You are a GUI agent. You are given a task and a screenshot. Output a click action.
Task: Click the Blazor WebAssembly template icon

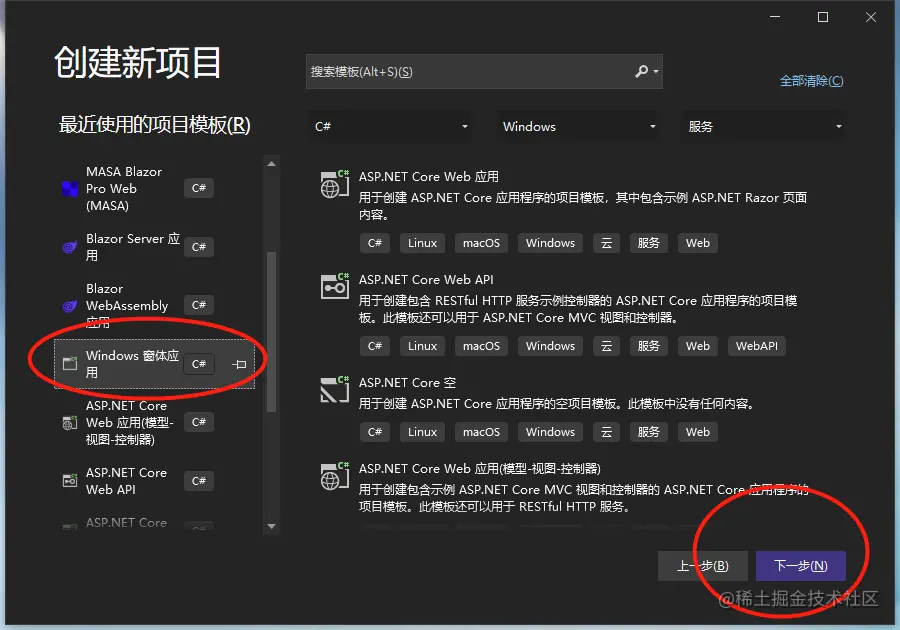[70, 306]
